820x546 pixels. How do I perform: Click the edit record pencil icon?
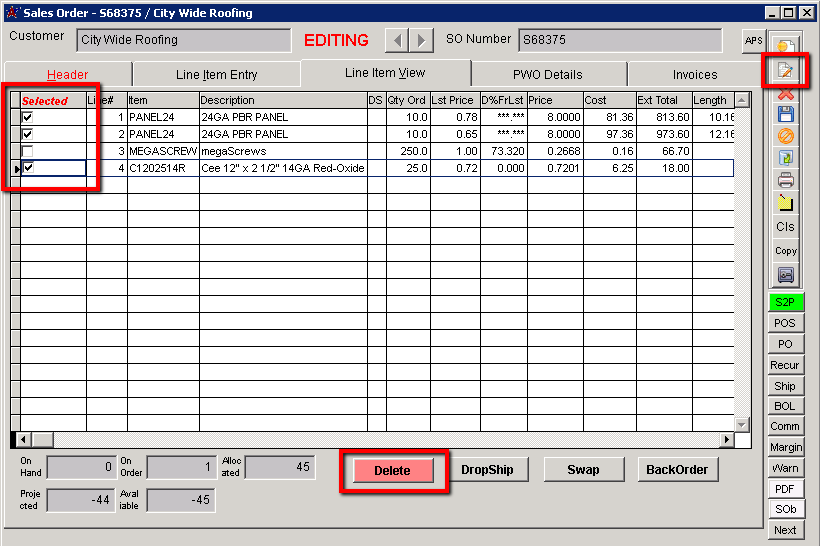coord(786,71)
